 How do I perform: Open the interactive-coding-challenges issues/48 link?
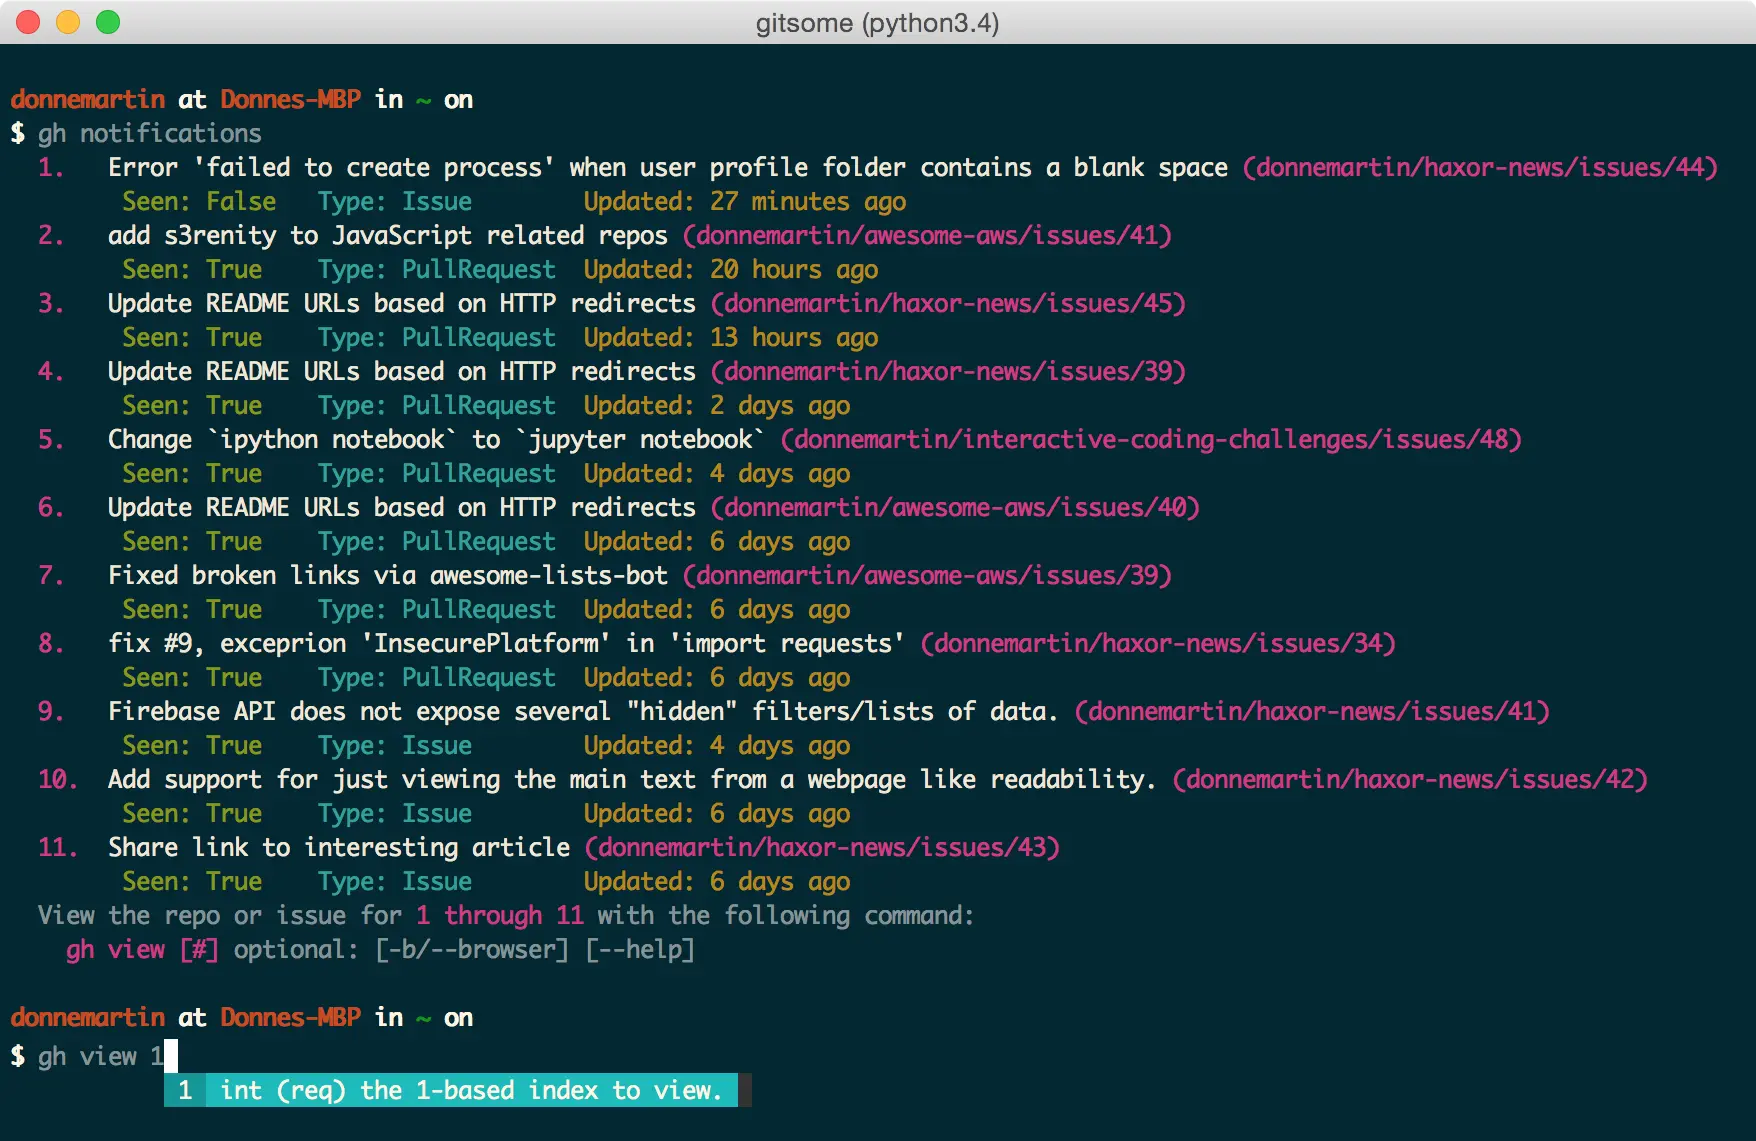tap(1151, 439)
